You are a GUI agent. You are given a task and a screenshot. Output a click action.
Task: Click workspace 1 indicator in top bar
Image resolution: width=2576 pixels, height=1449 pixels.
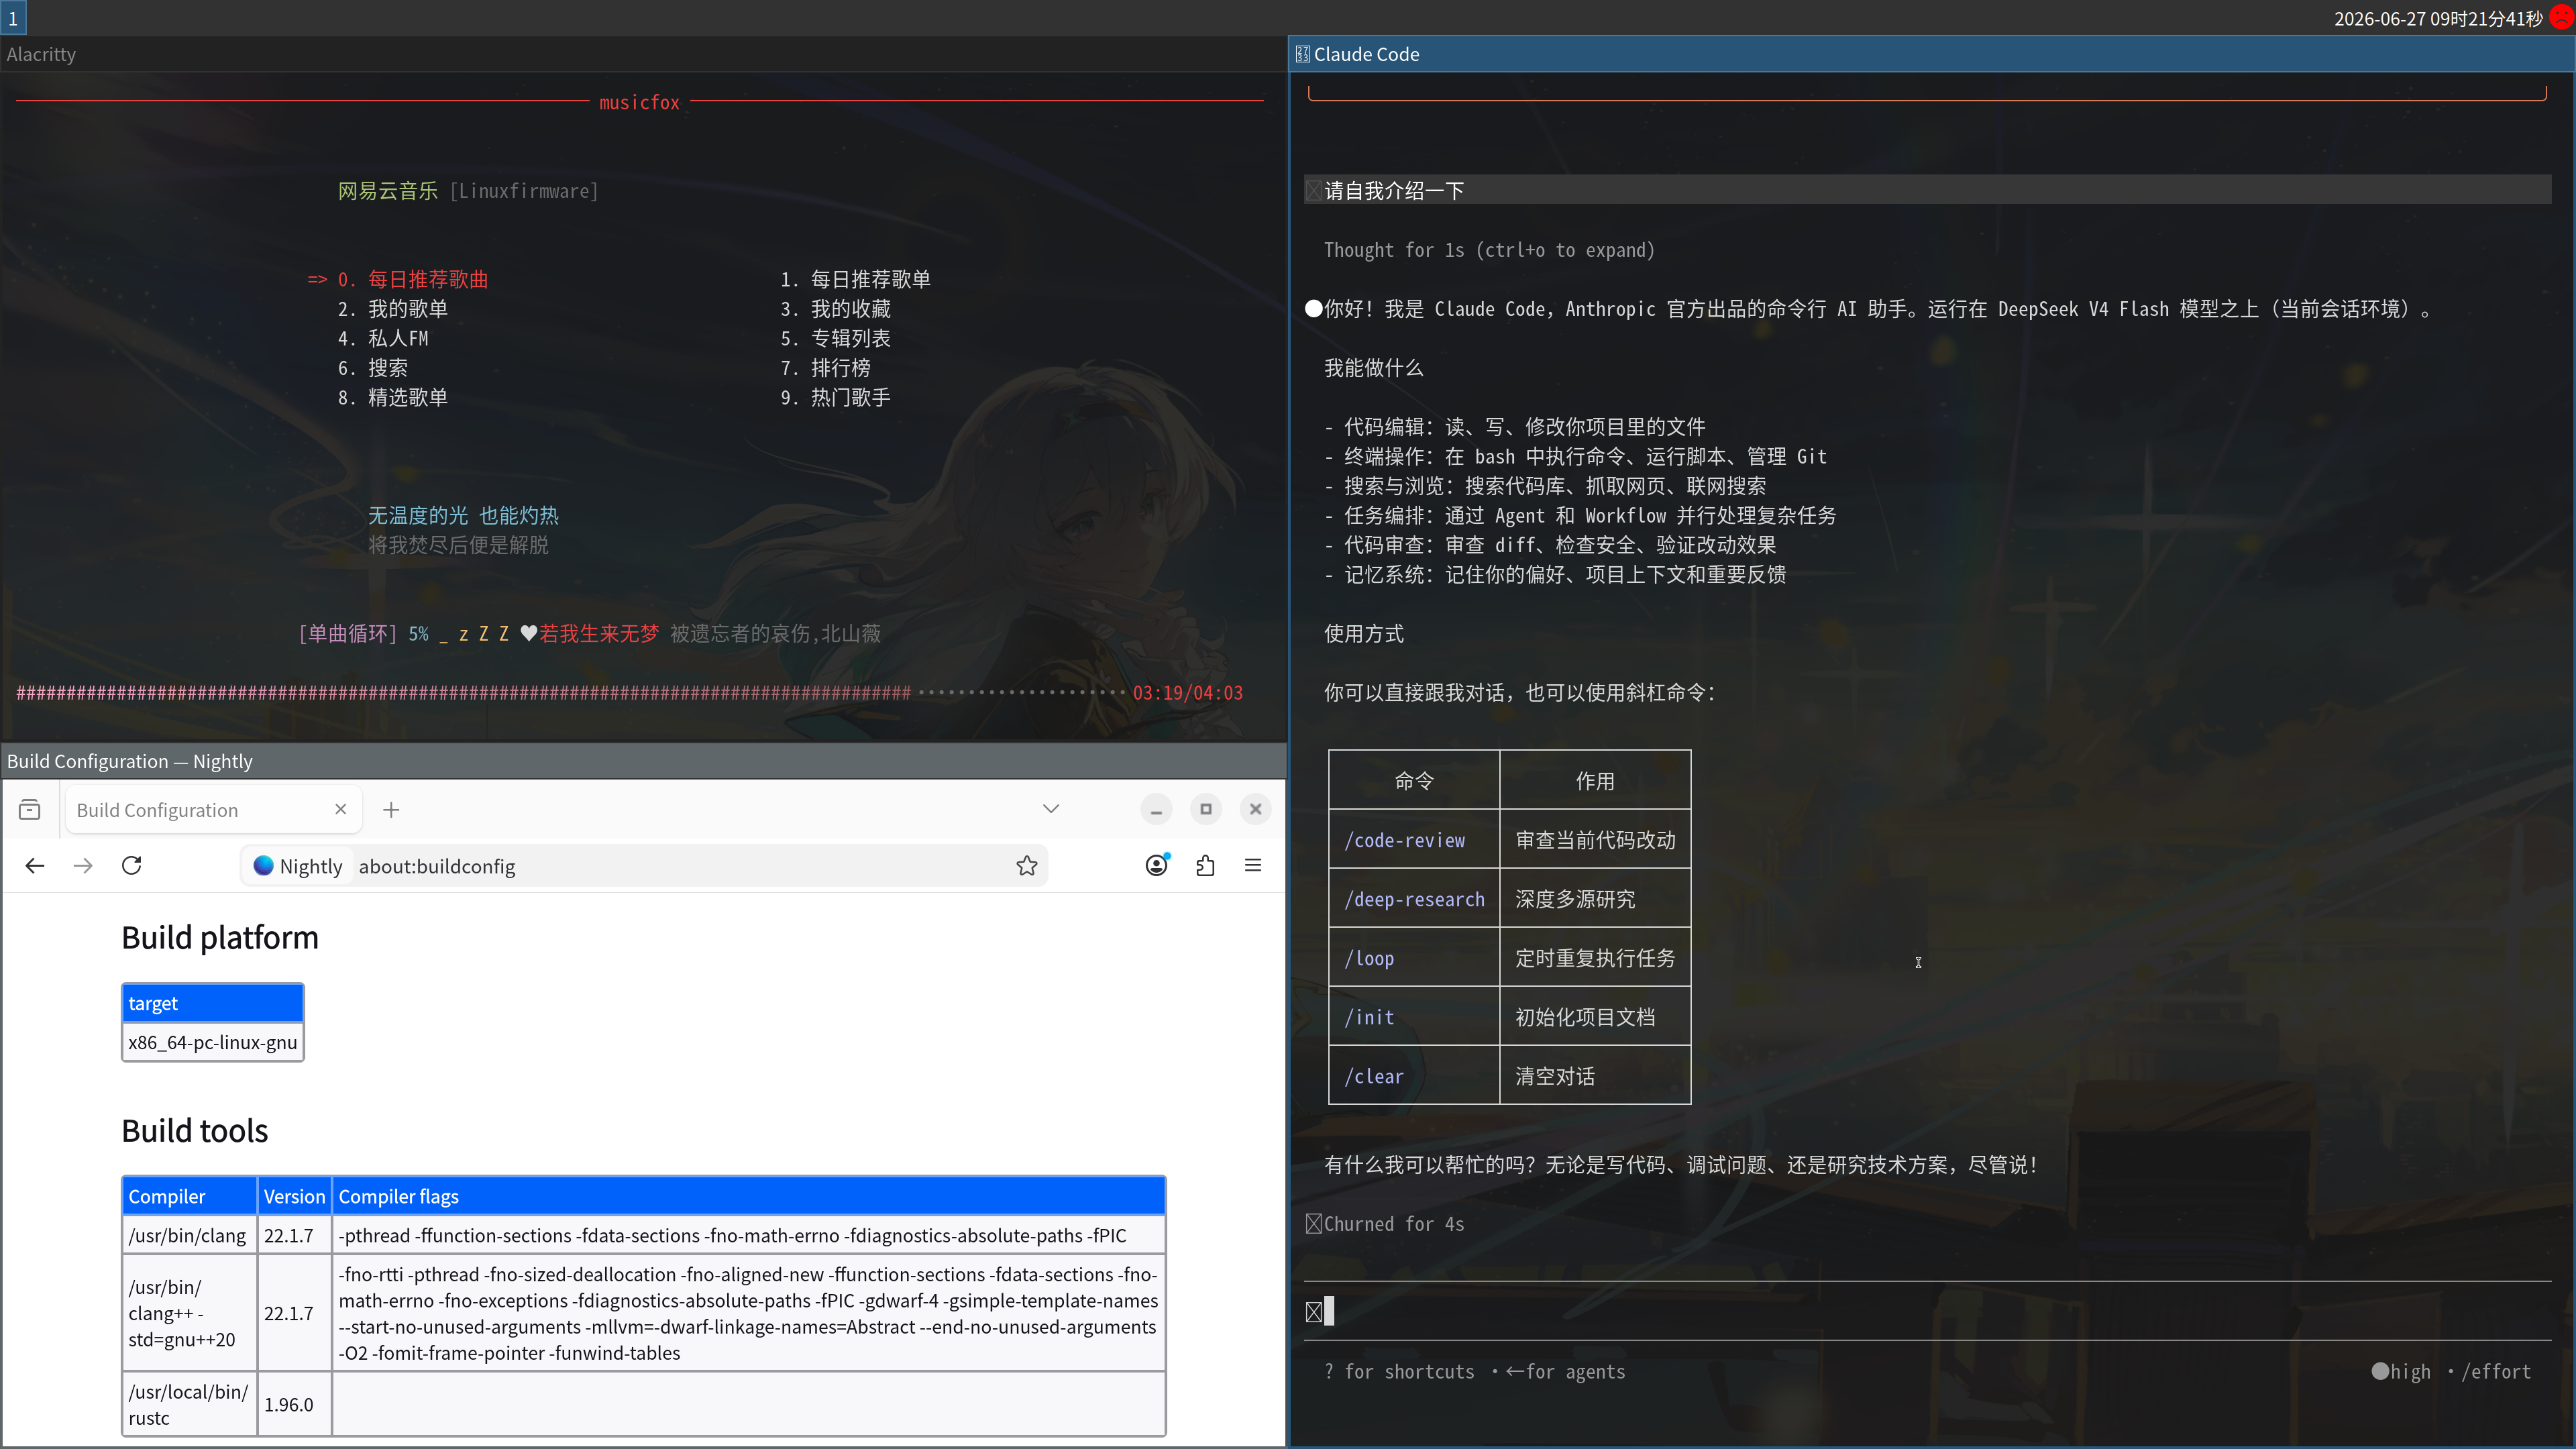coord(13,18)
